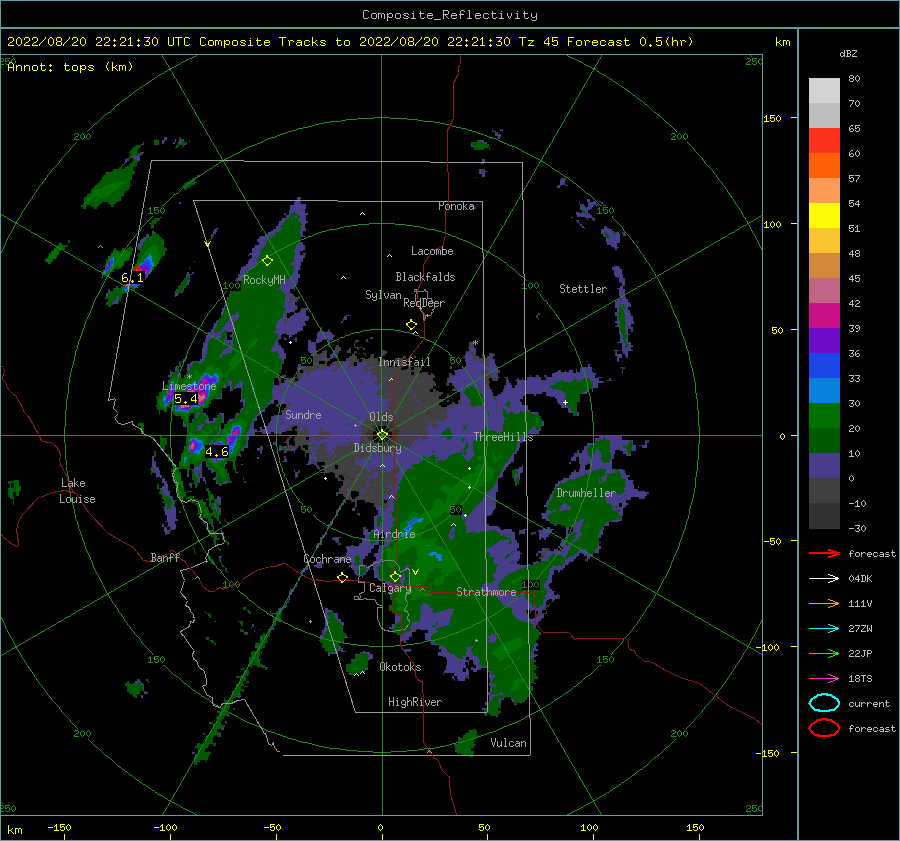
Task: Click the red 60-65 dBZ color swatch
Action: pyautogui.click(x=824, y=141)
